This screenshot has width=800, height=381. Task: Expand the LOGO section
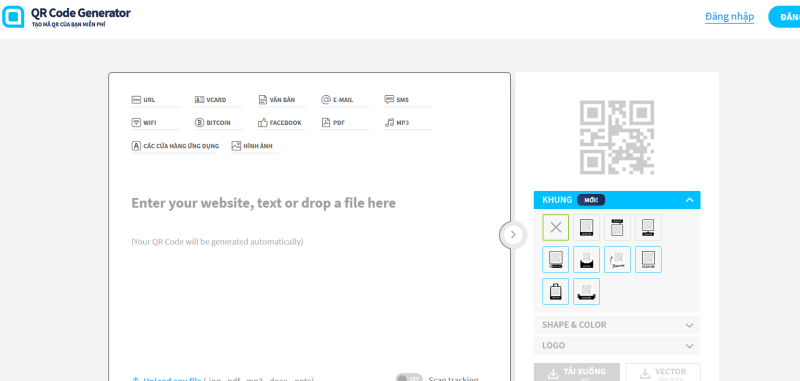point(617,346)
